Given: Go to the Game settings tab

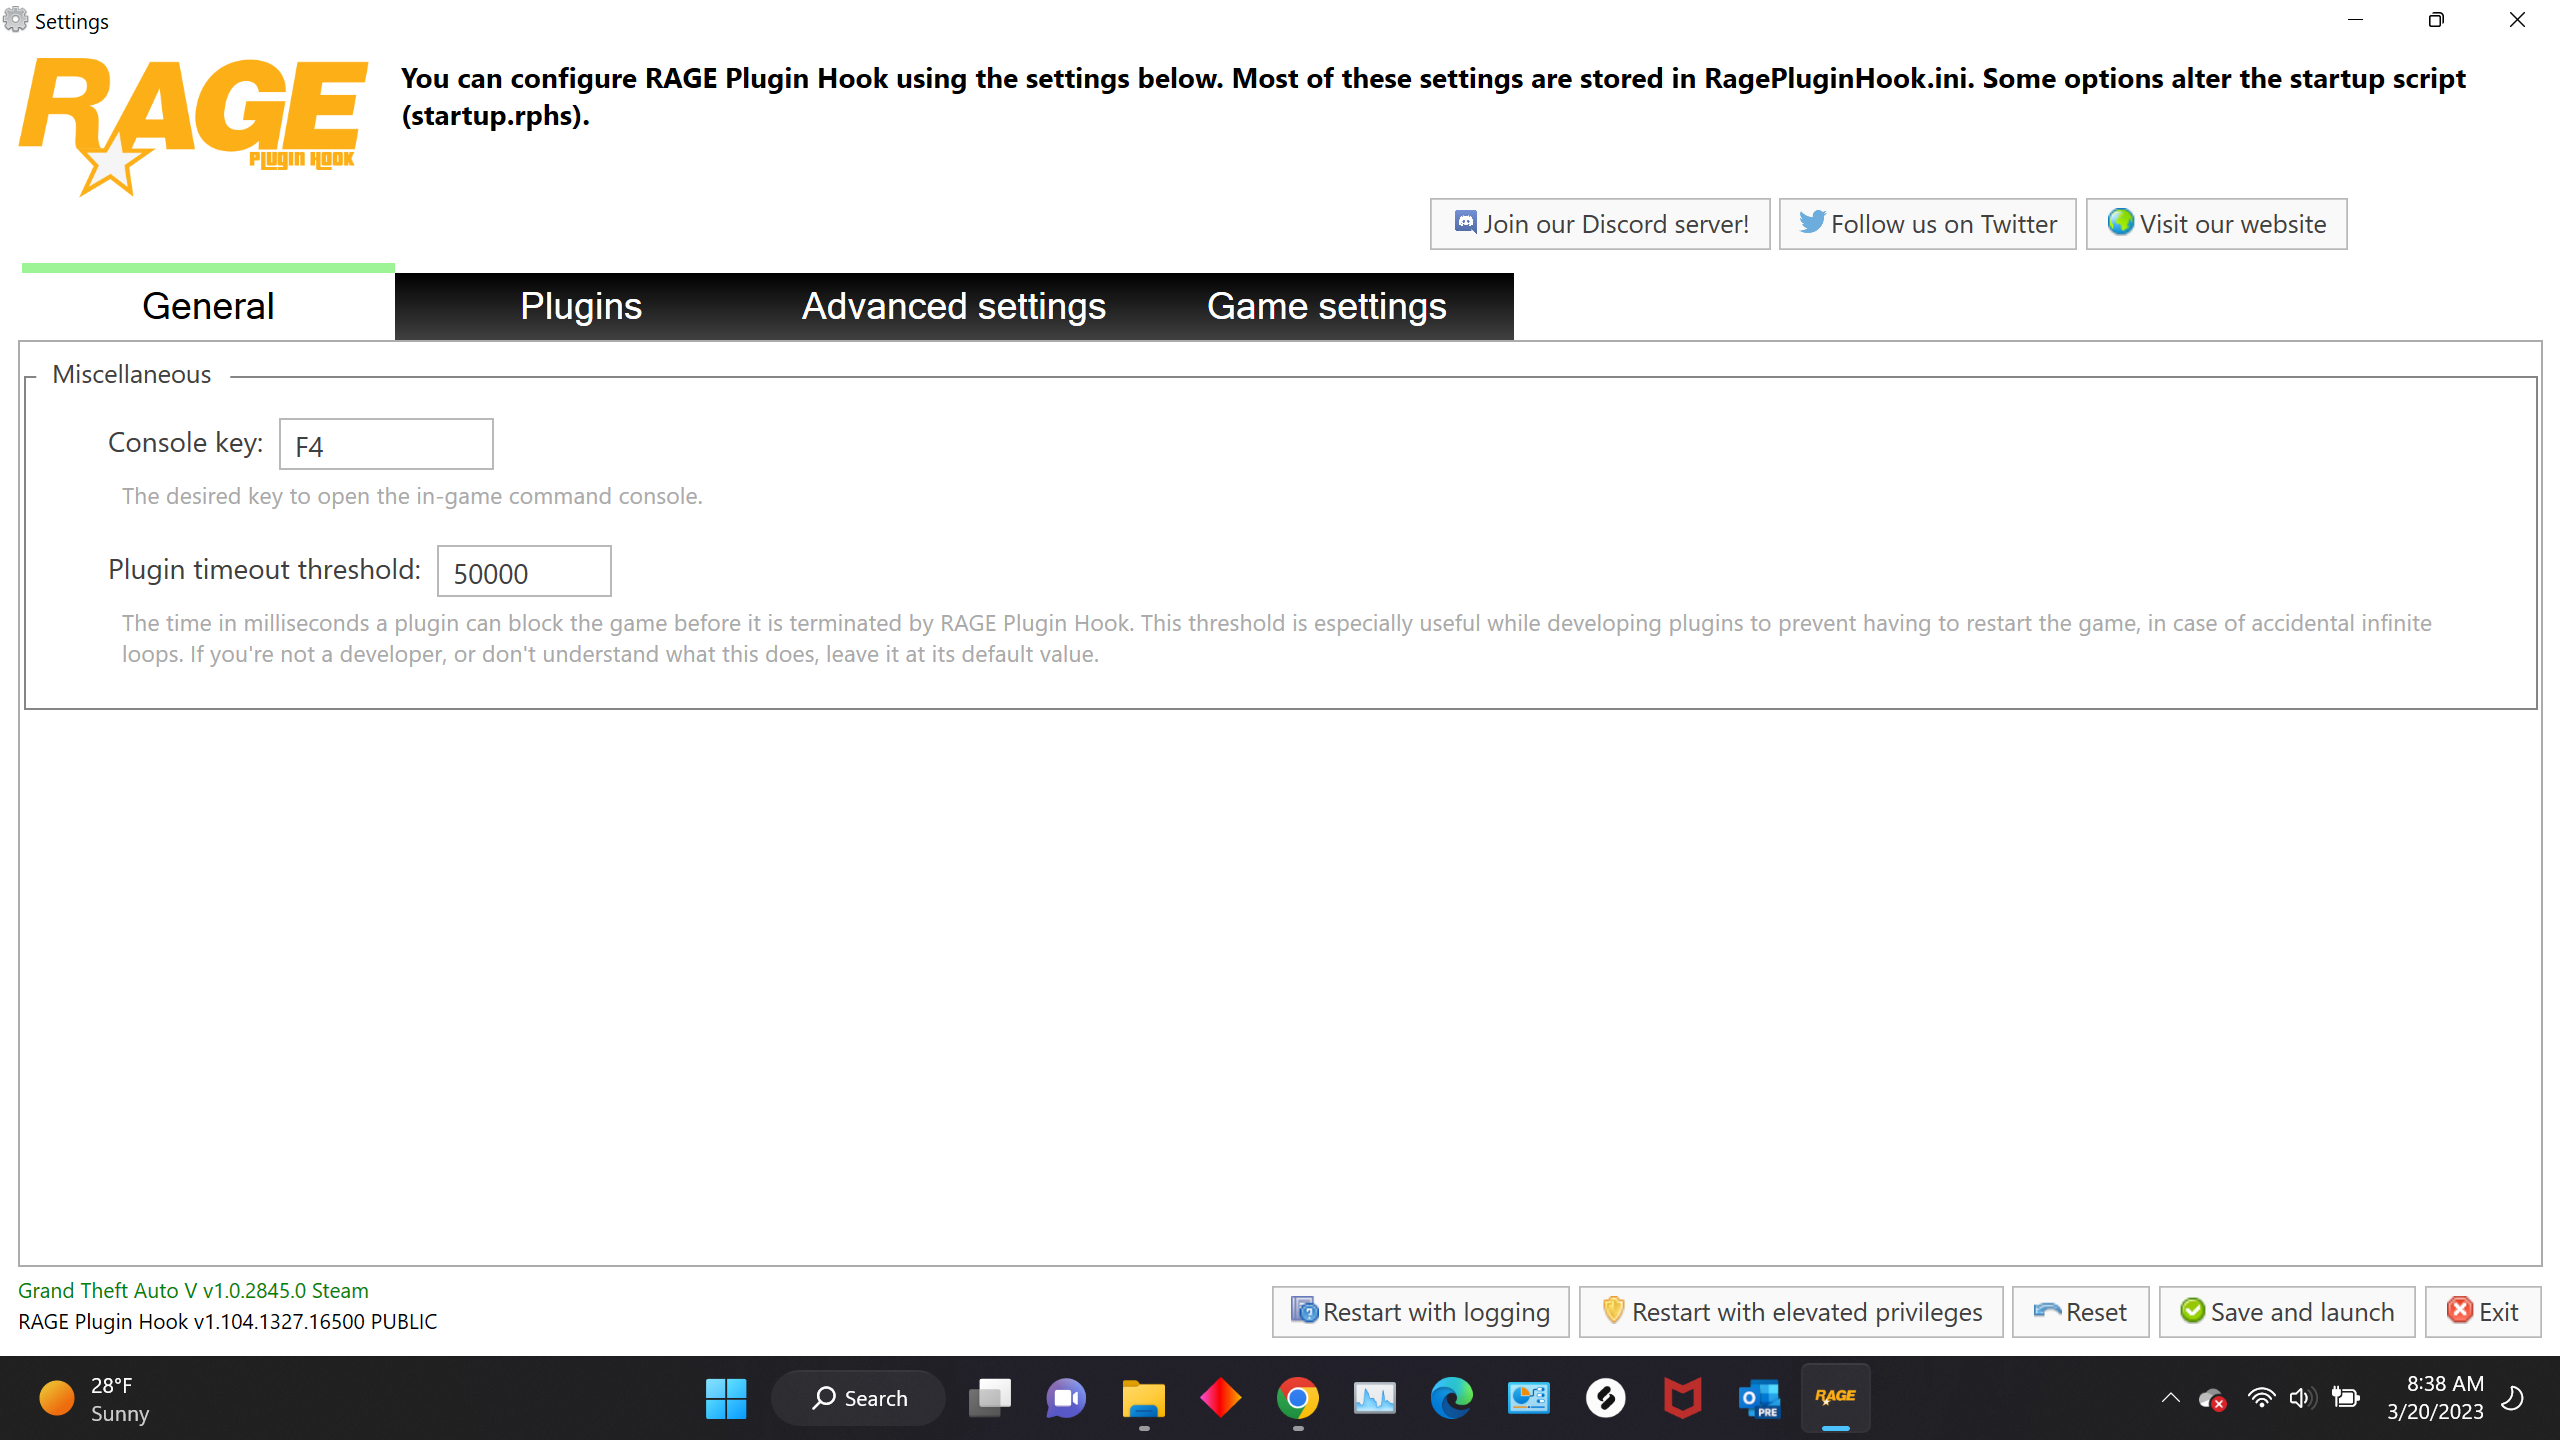Looking at the screenshot, I should [1326, 306].
